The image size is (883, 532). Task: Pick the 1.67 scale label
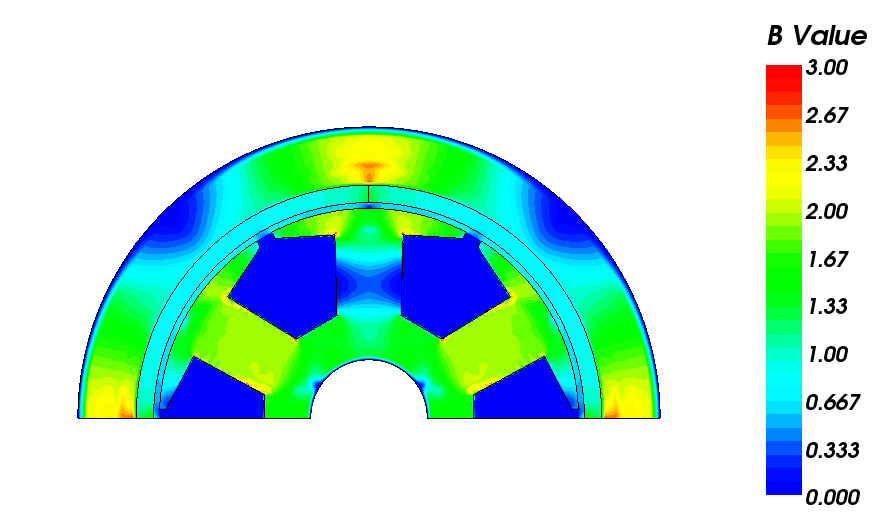point(826,259)
